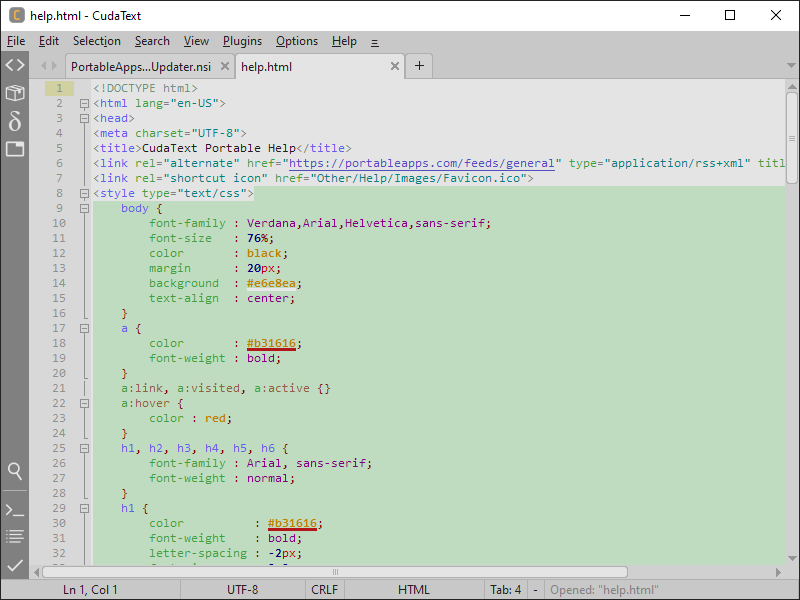The width and height of the screenshot is (800, 600).
Task: Change encoding via UTF-8 status cell
Action: [x=242, y=590]
